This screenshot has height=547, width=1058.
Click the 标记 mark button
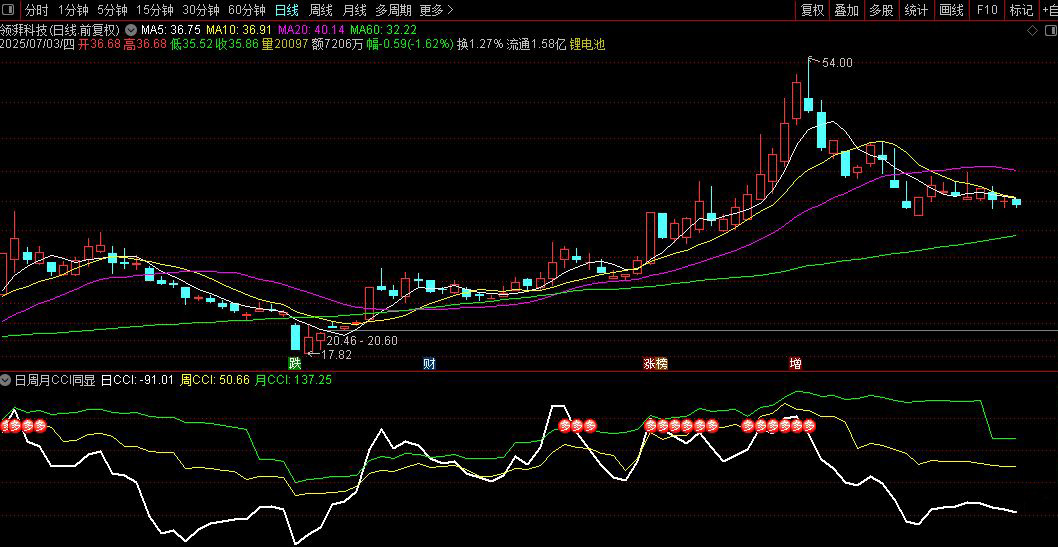[x=1021, y=10]
